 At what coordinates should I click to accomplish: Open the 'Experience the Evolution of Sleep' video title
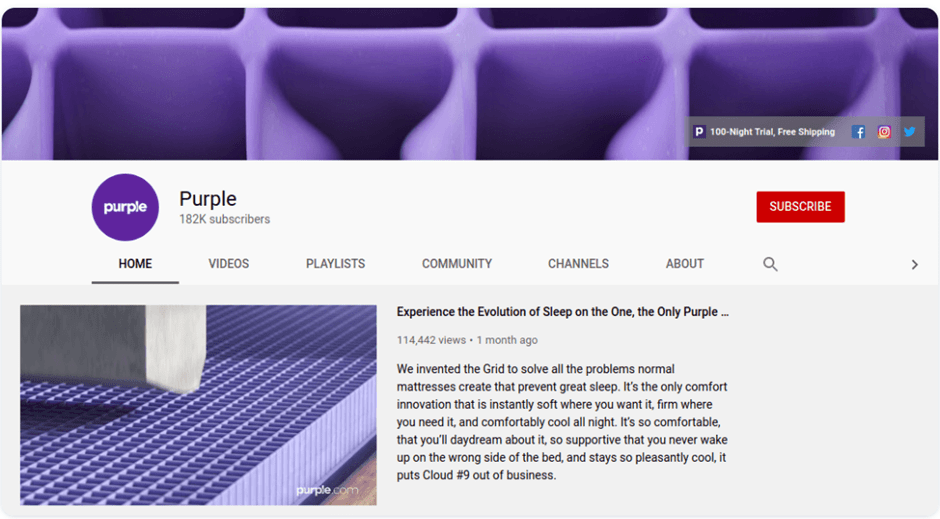point(562,312)
